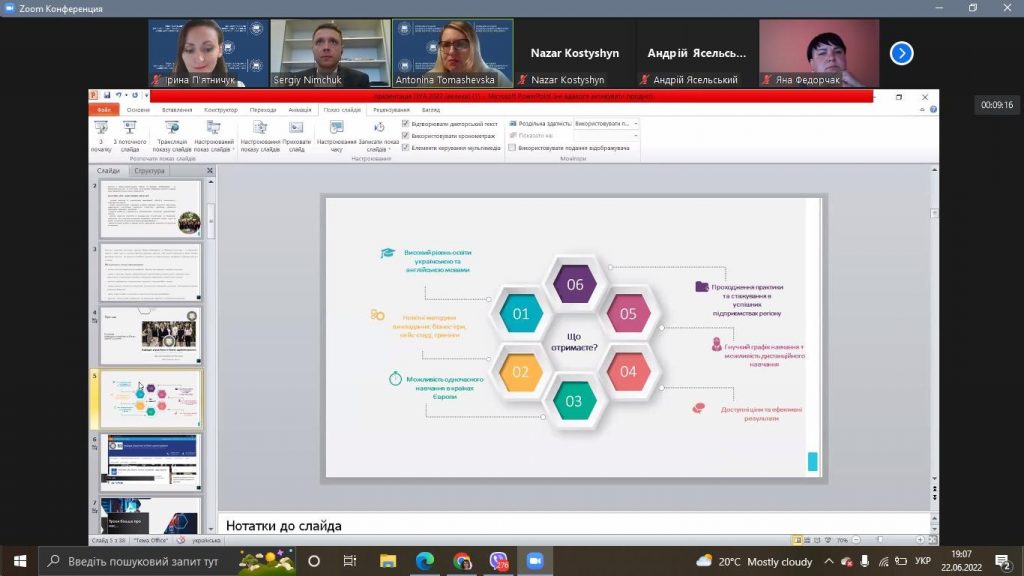Viewport: 1024px width, 576px height.
Task: Enable 'Використовувати подання відображувача' checkbox
Action: [512, 148]
